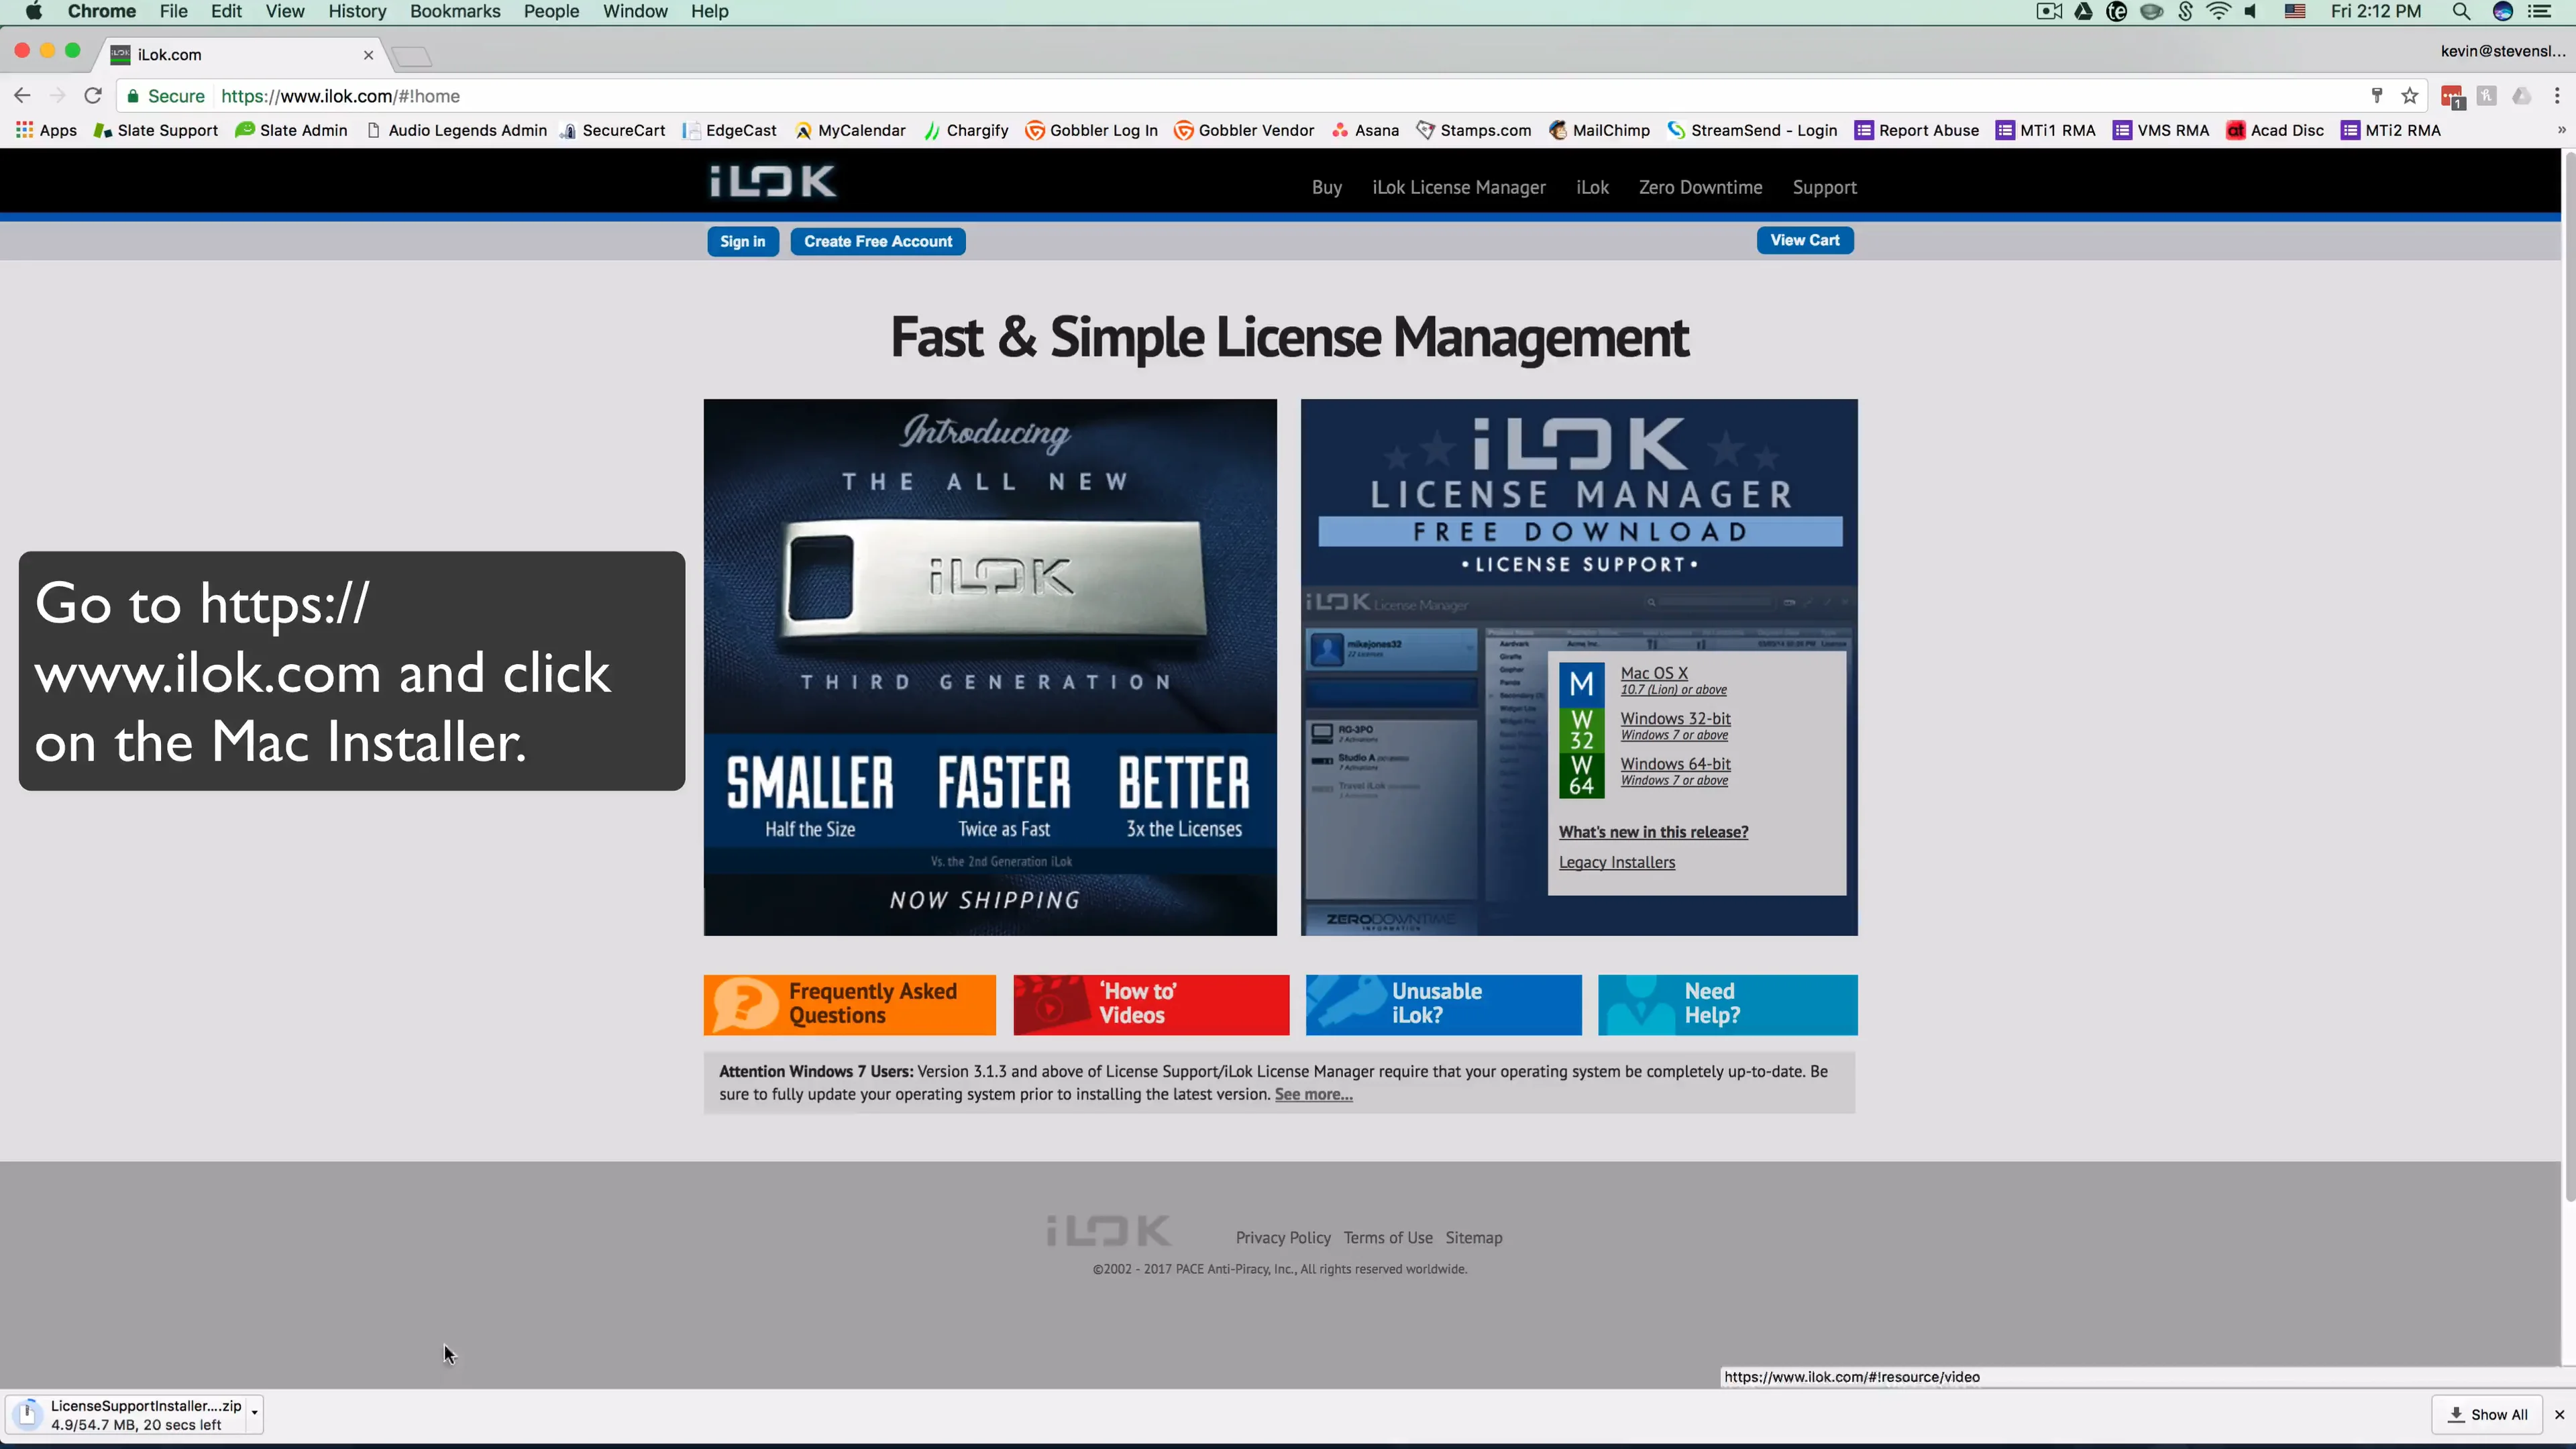Image resolution: width=2576 pixels, height=1449 pixels.
Task: Click the green W 32 Windows icon
Action: (x=1581, y=730)
